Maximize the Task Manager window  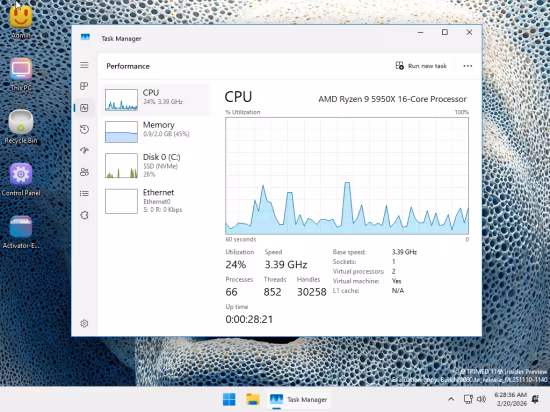click(445, 32)
